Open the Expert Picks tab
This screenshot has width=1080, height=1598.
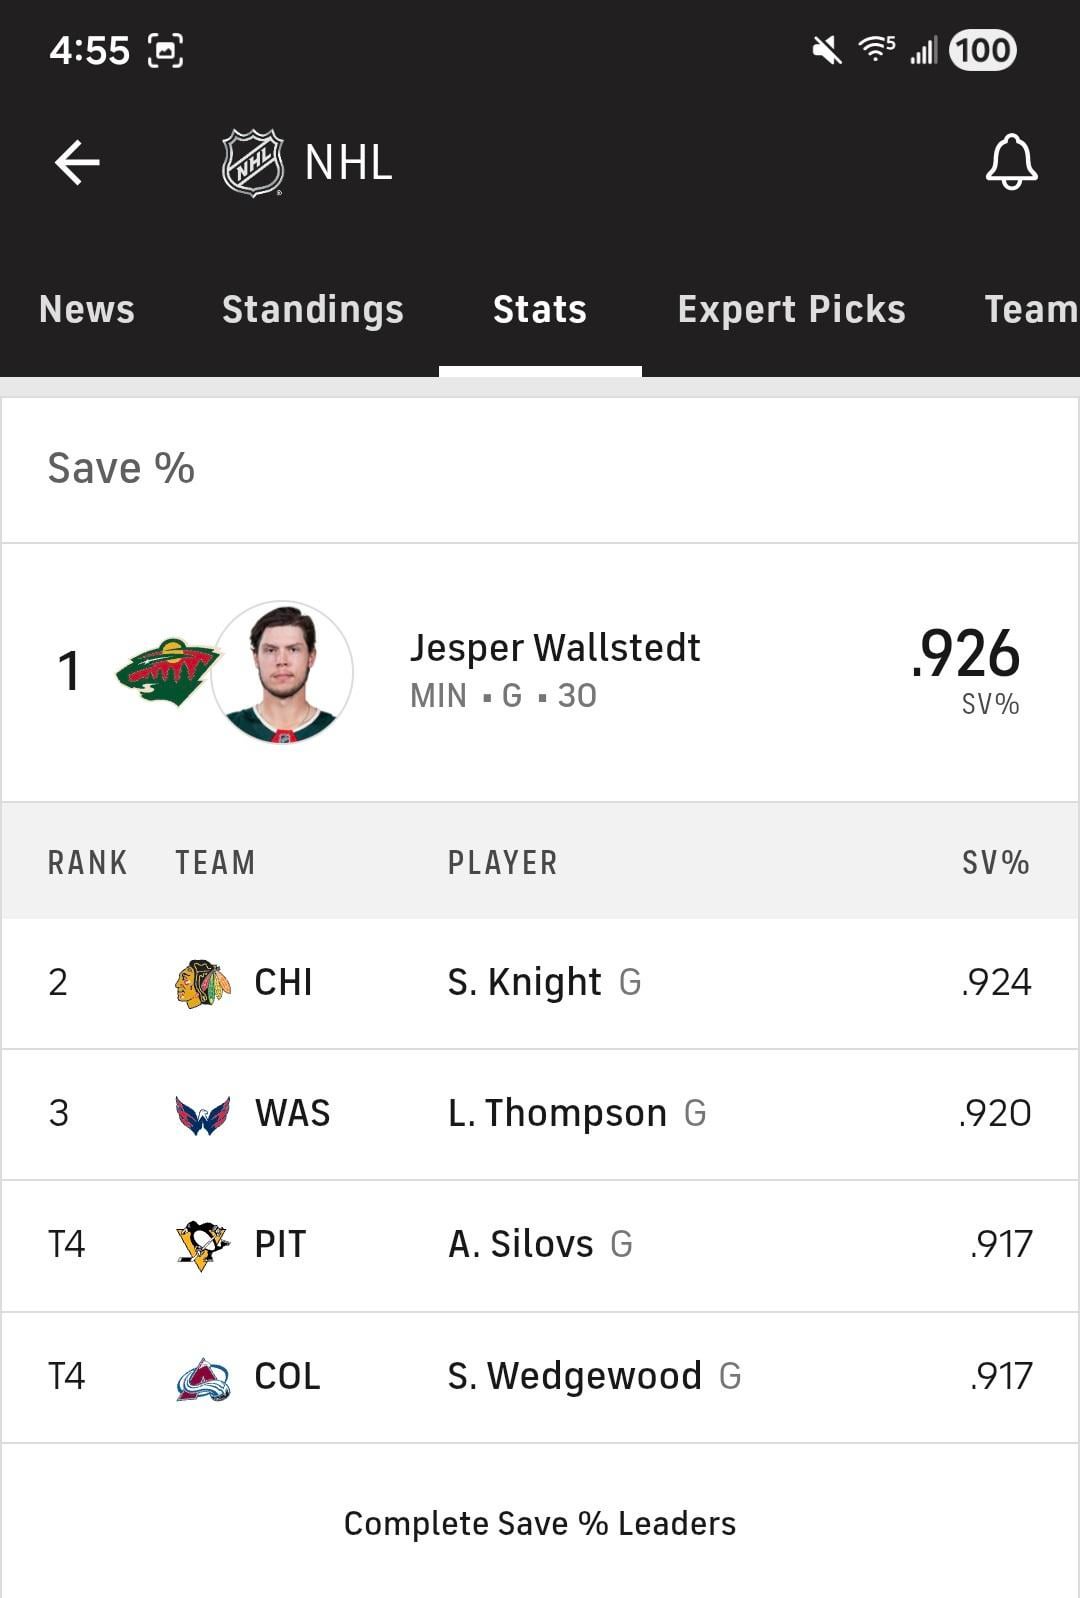[x=791, y=309]
